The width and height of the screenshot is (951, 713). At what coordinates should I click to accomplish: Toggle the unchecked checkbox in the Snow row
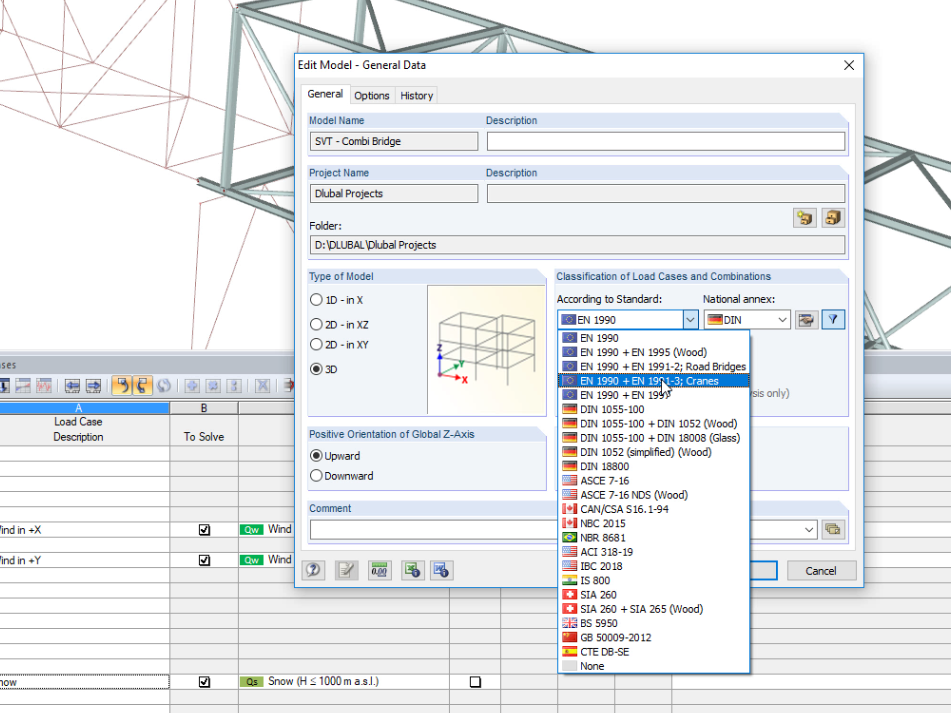pyautogui.click(x=476, y=682)
